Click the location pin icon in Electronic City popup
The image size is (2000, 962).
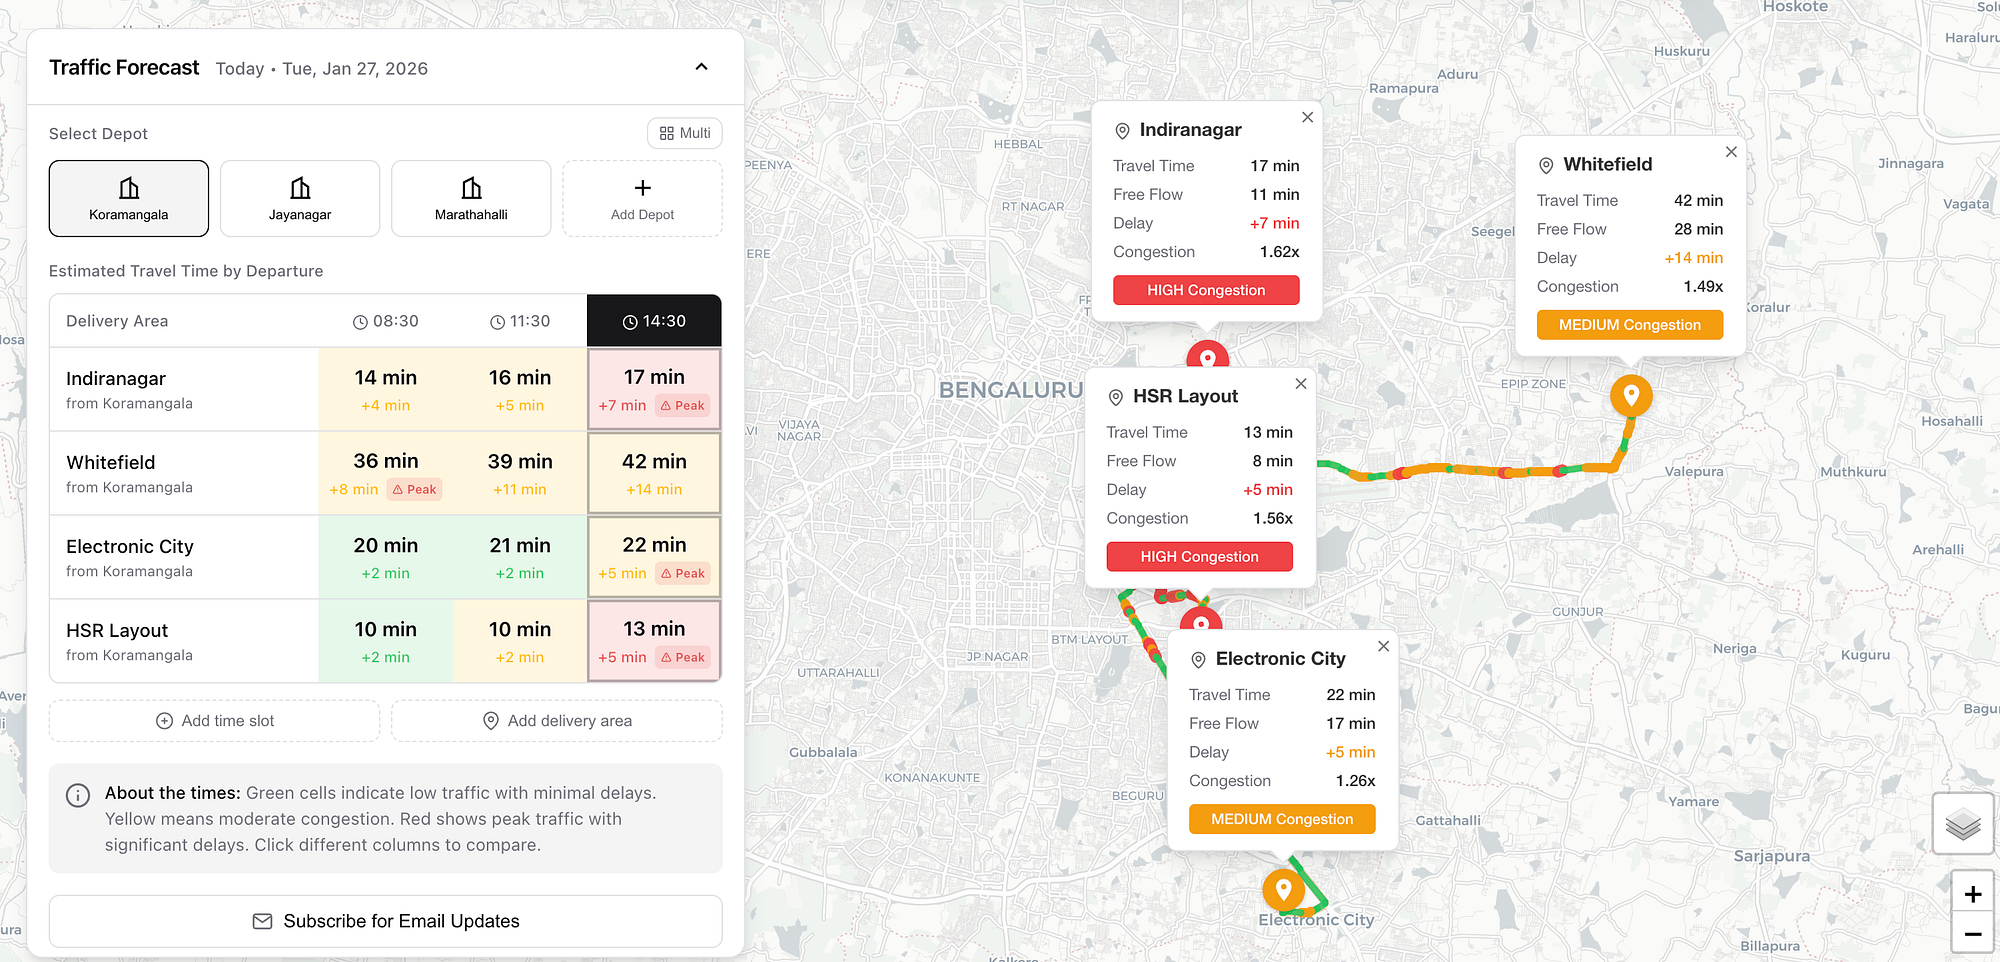pos(1198,660)
